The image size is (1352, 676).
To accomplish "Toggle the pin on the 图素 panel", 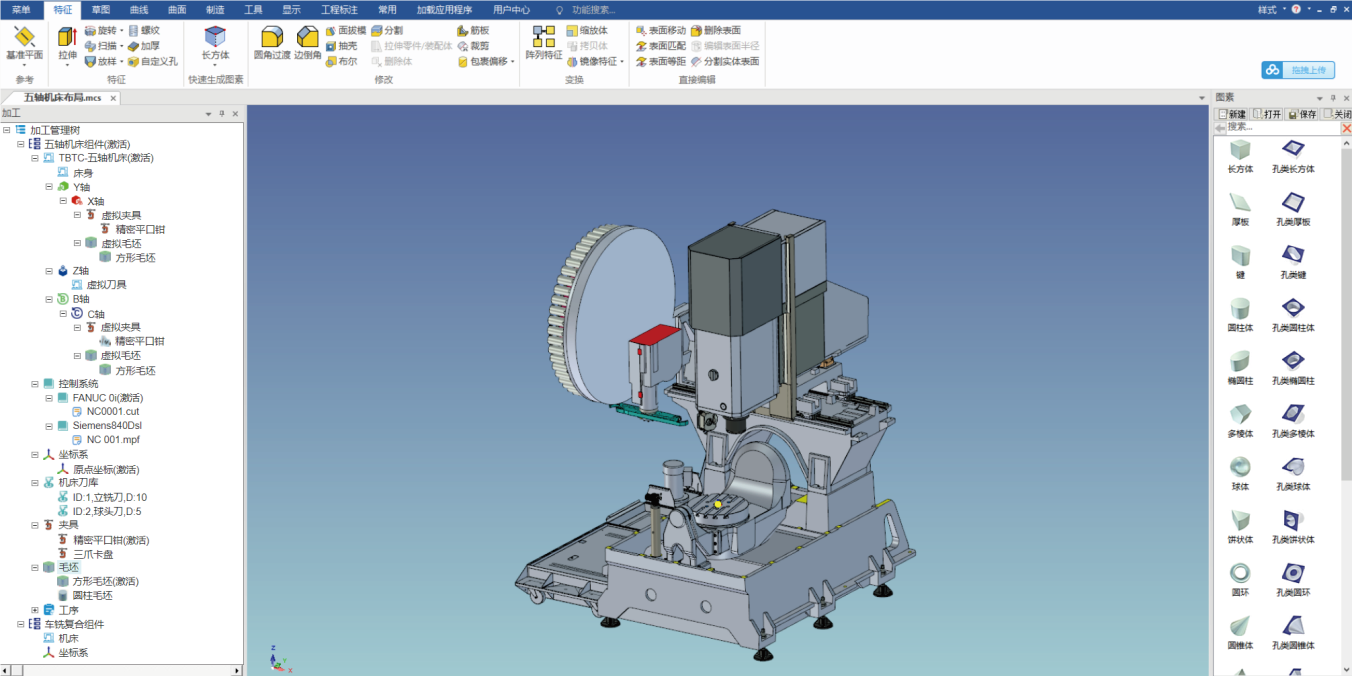I will pyautogui.click(x=1333, y=98).
